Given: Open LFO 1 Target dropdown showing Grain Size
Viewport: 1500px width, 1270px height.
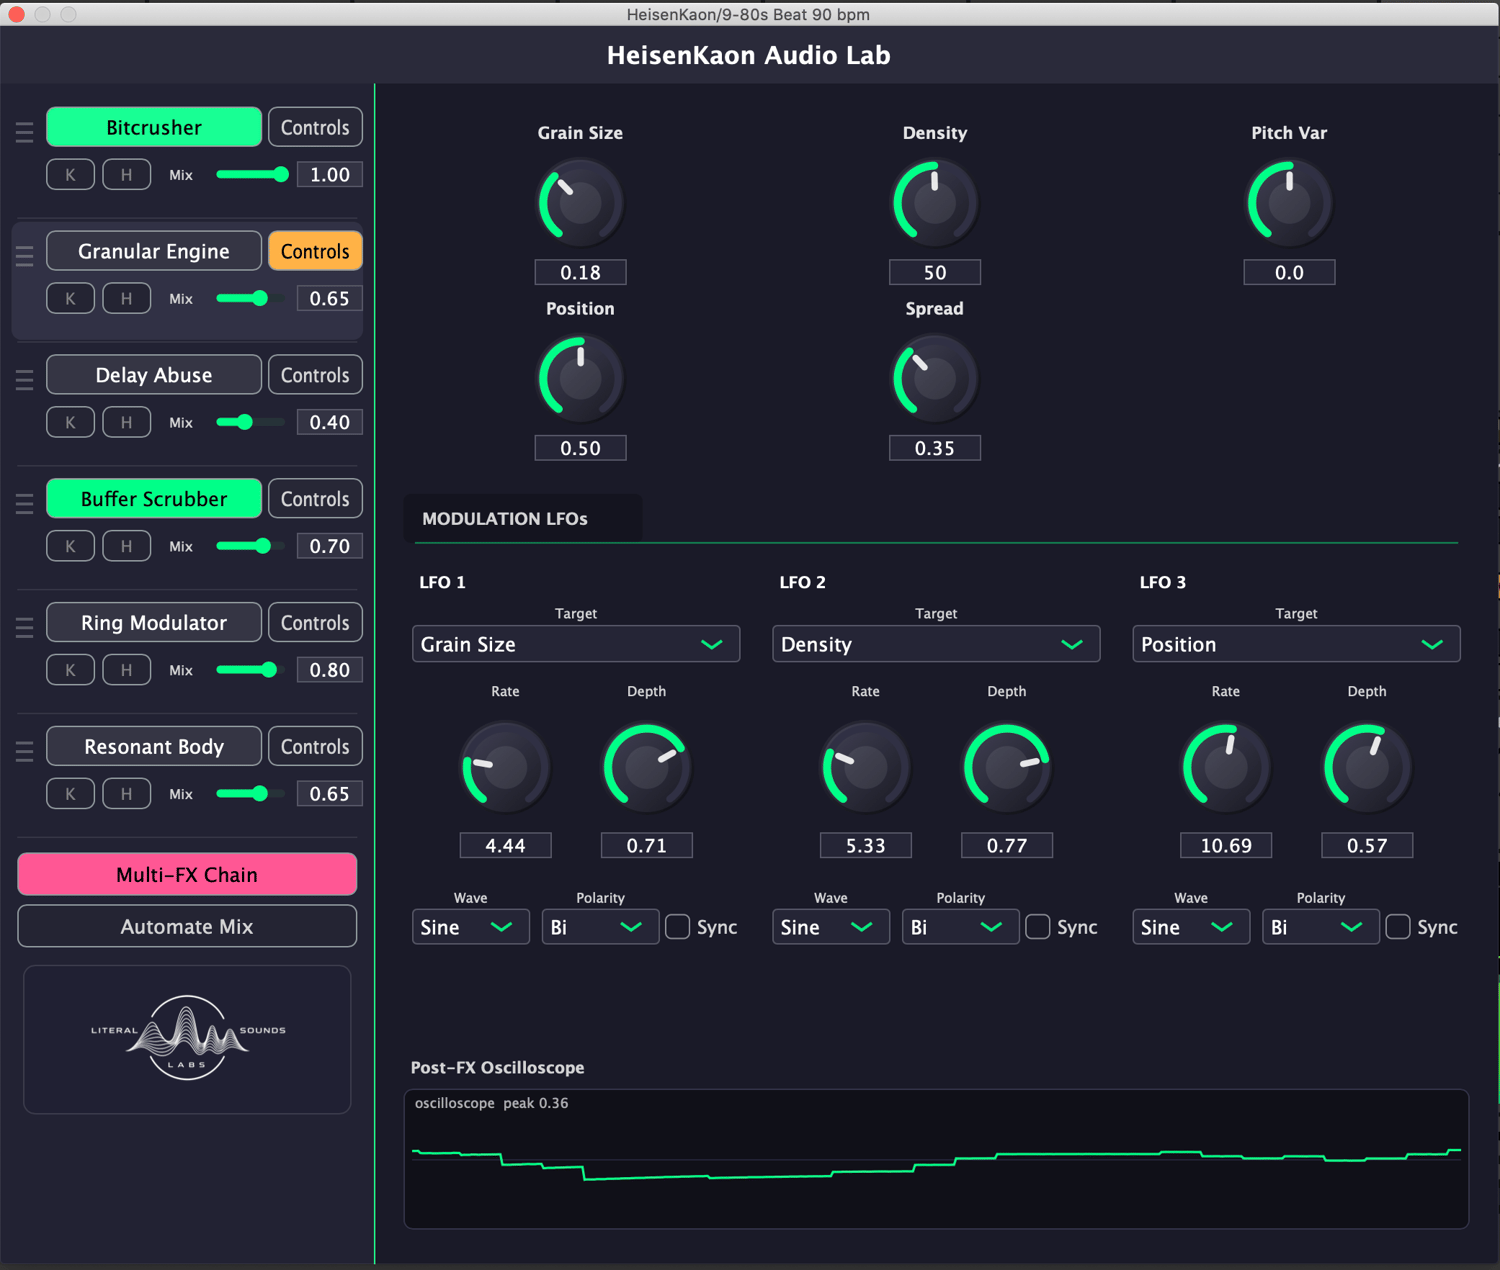Looking at the screenshot, I should [576, 644].
